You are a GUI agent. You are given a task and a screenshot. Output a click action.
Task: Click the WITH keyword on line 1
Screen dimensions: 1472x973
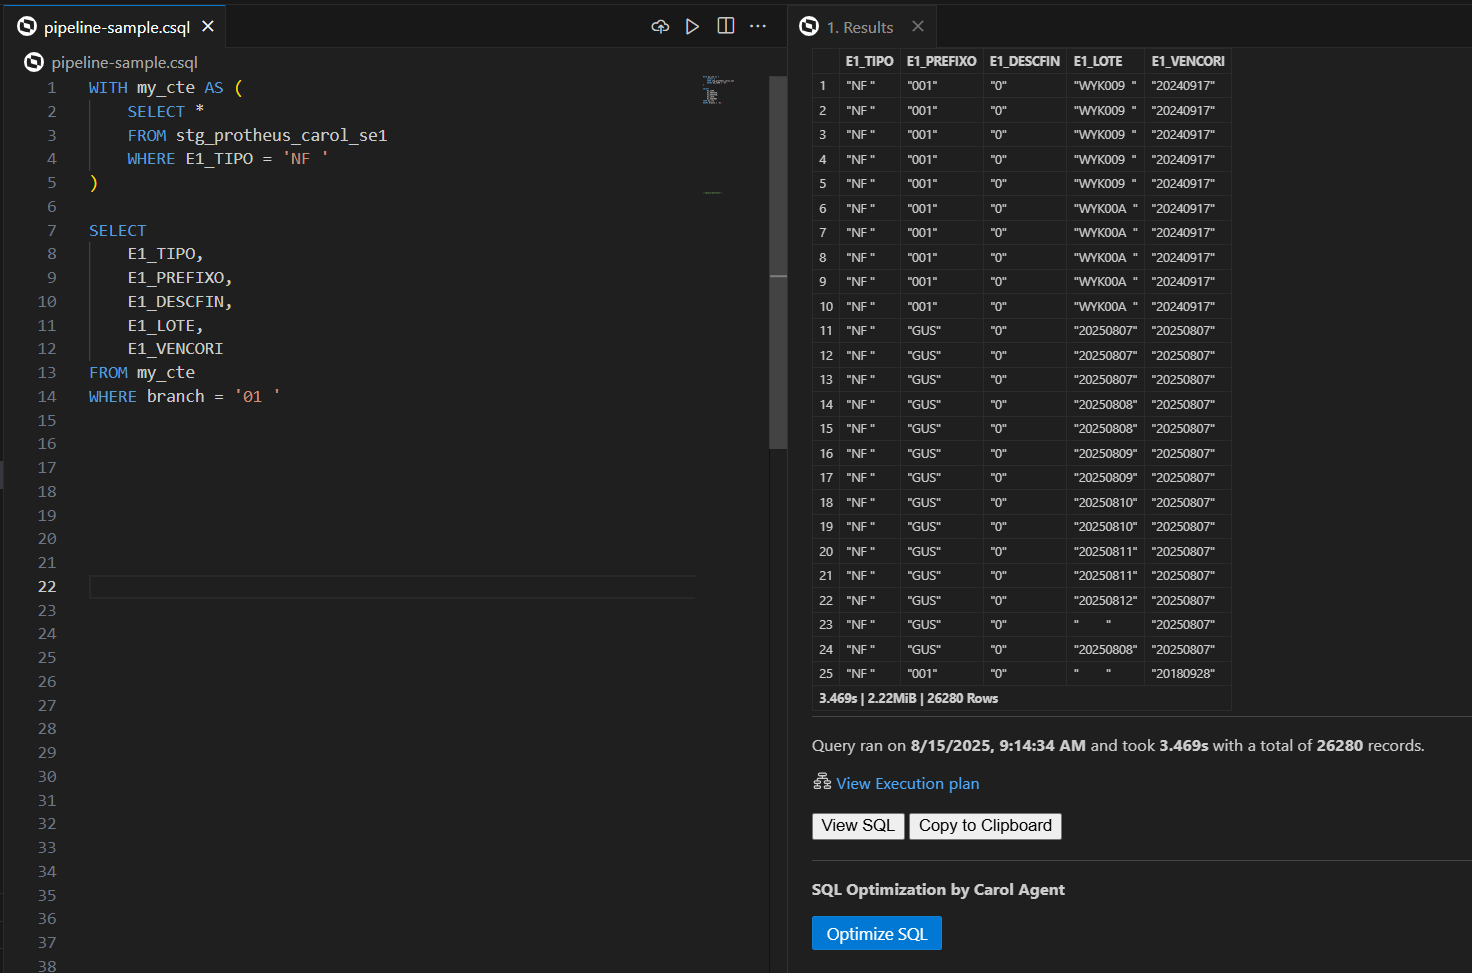[x=108, y=88]
